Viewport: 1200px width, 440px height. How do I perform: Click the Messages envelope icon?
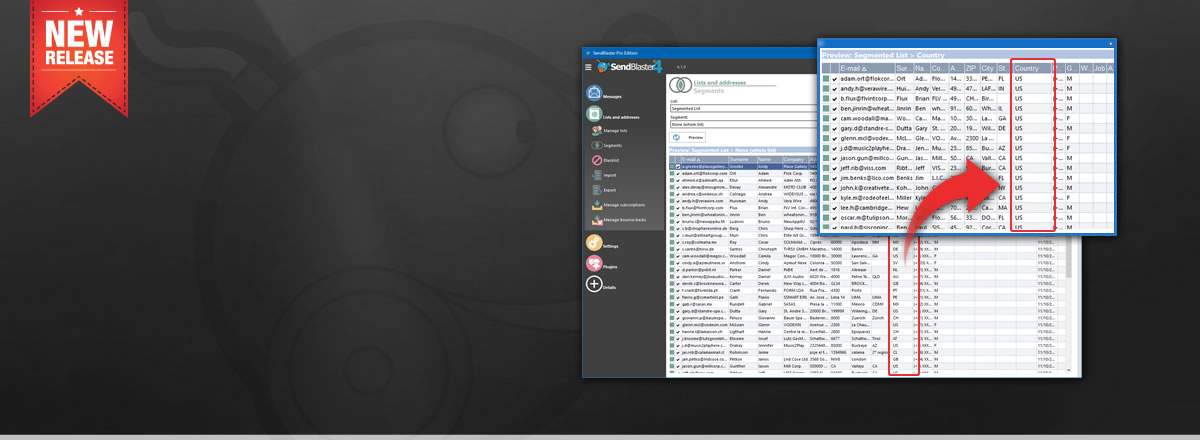(594, 93)
